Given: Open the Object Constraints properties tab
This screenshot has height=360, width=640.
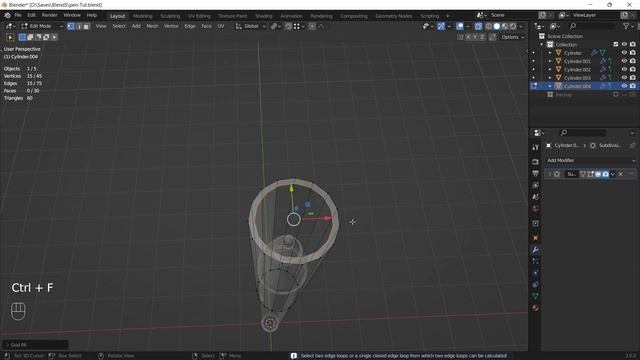Looking at the screenshot, I should click(536, 284).
